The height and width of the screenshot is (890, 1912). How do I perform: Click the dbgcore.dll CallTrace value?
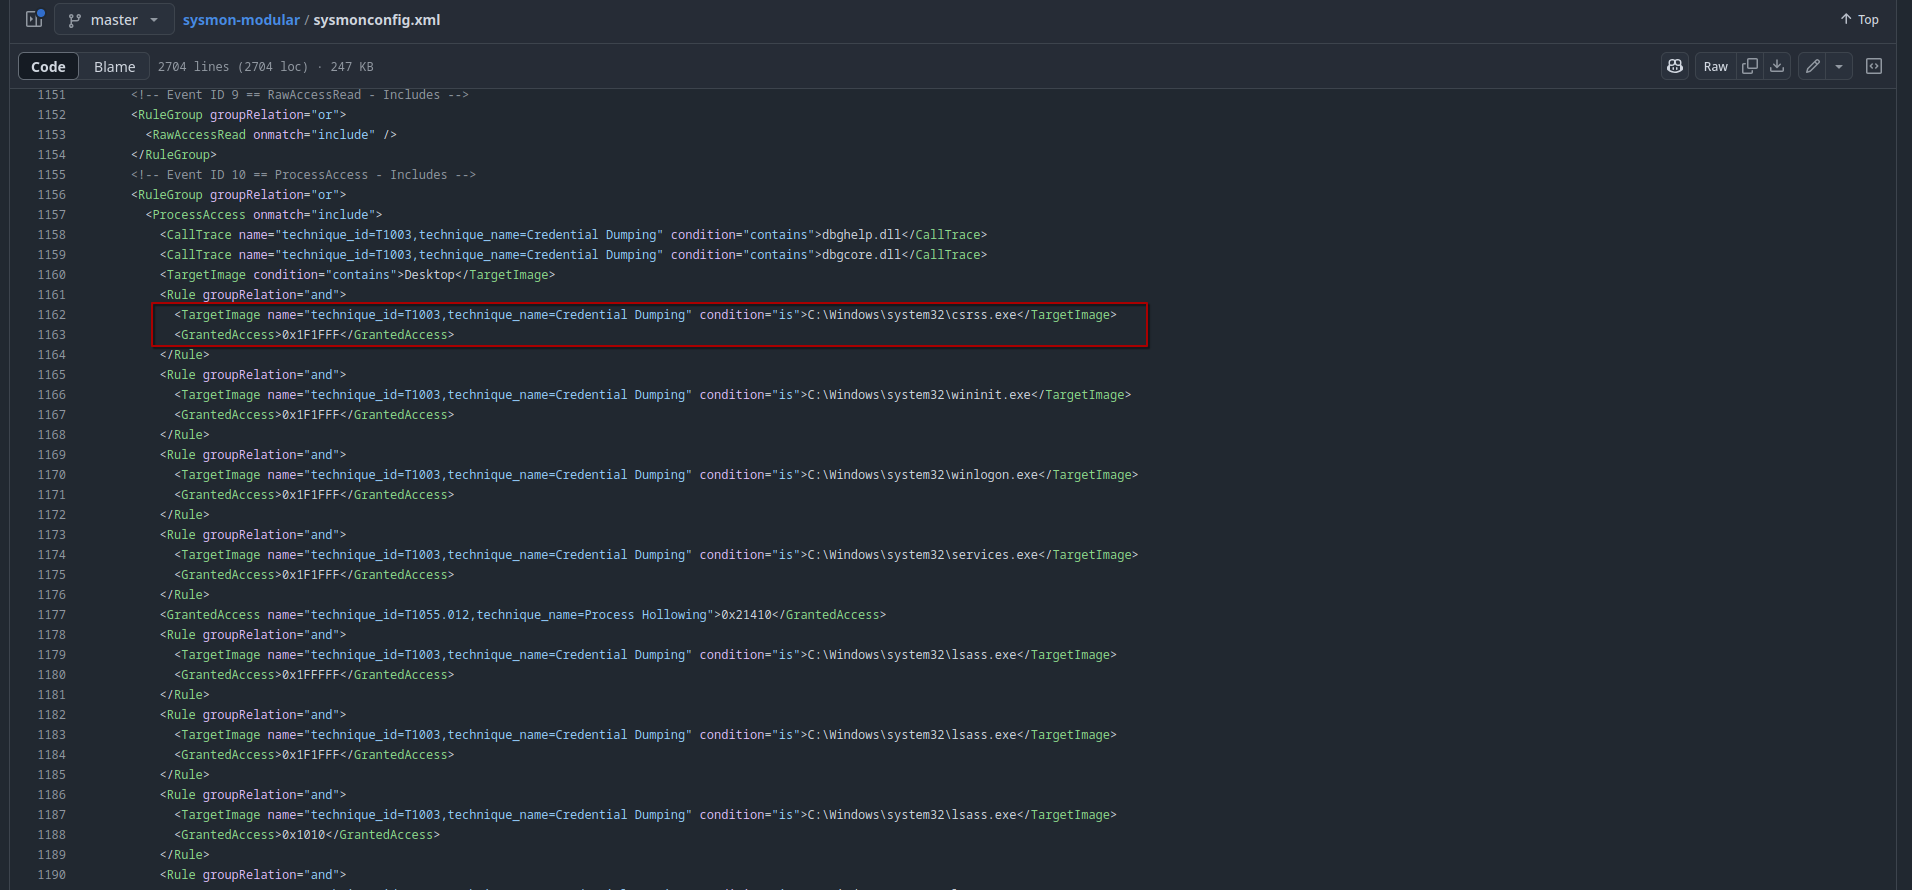(x=861, y=255)
